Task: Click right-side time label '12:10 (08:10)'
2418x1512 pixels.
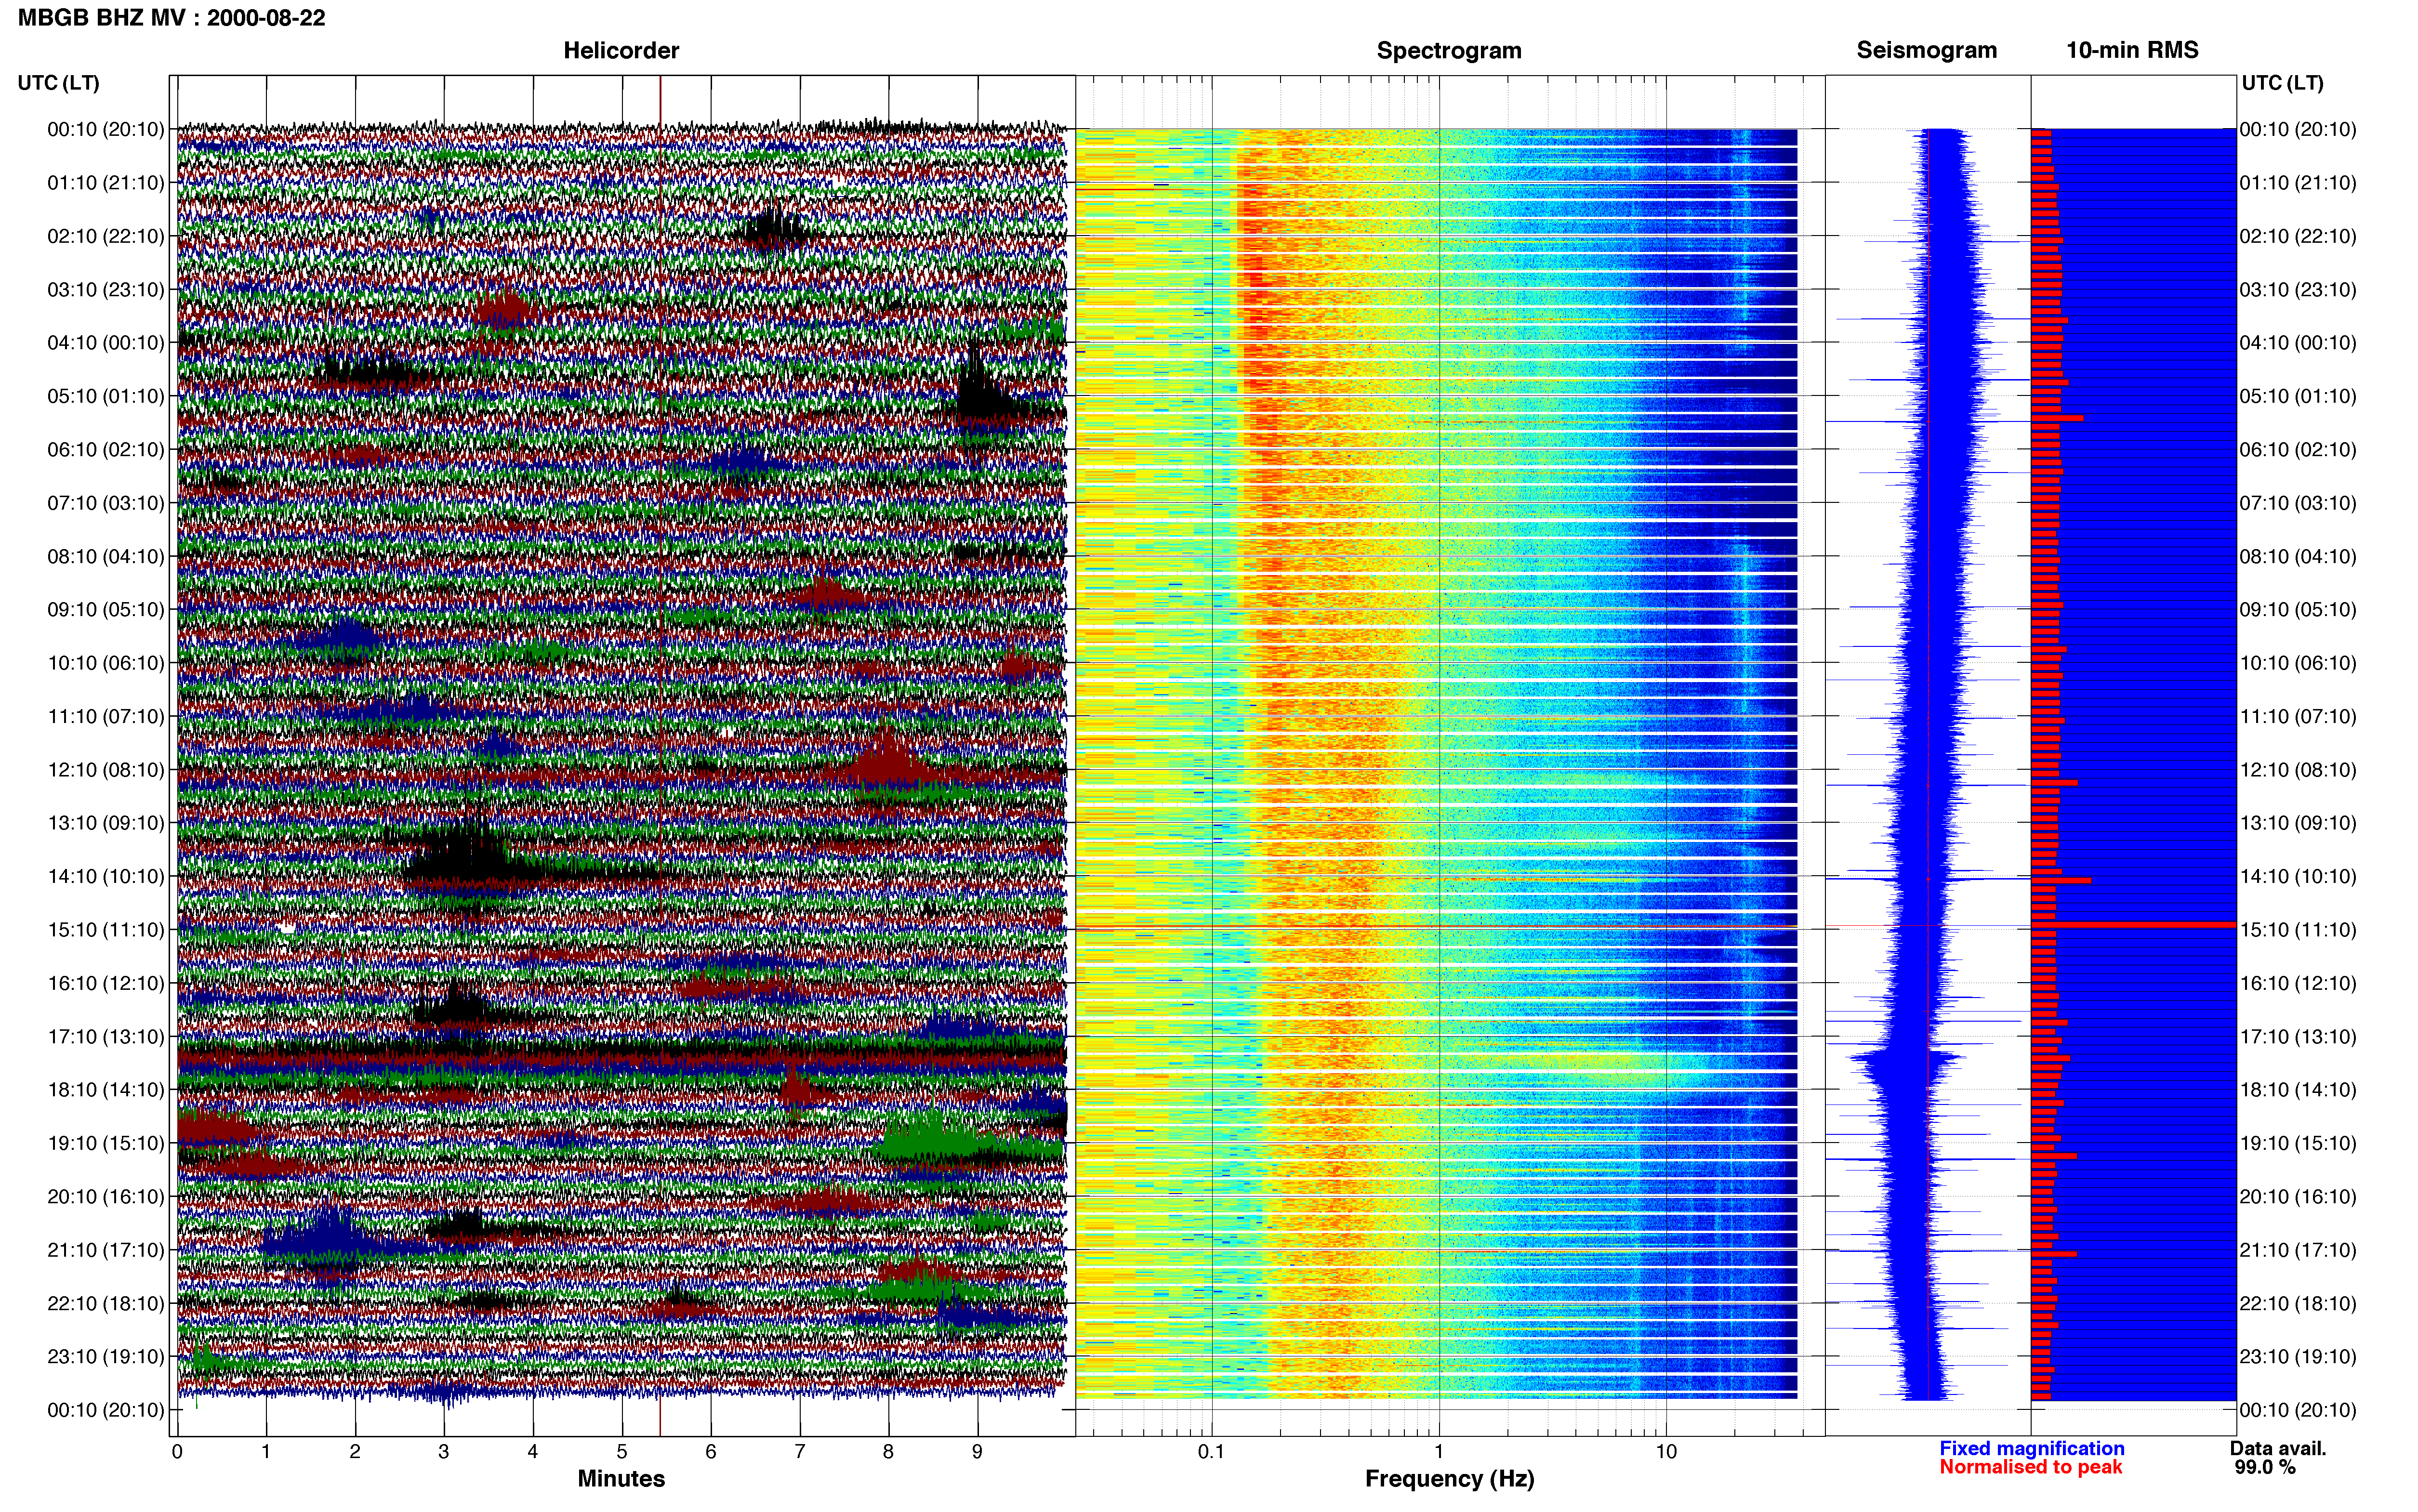Action: click(2298, 770)
